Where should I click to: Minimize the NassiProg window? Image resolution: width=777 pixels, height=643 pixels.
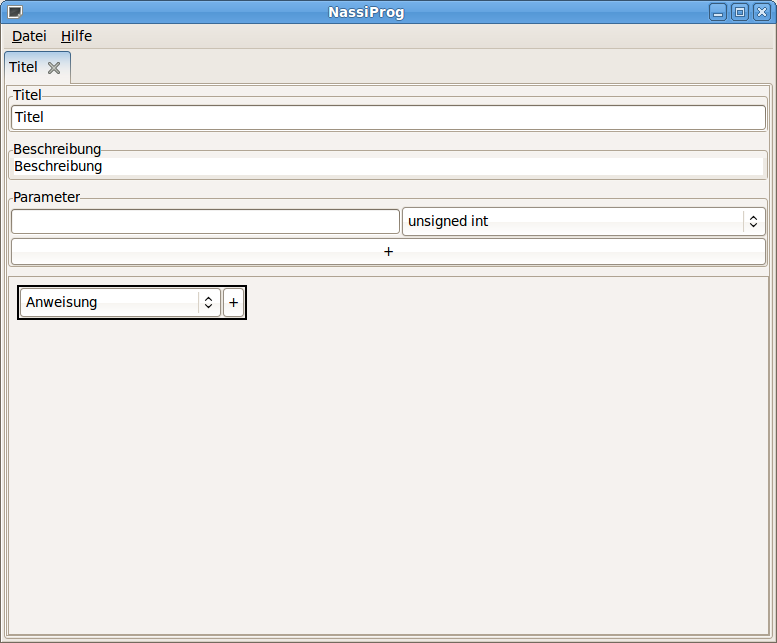coord(719,12)
